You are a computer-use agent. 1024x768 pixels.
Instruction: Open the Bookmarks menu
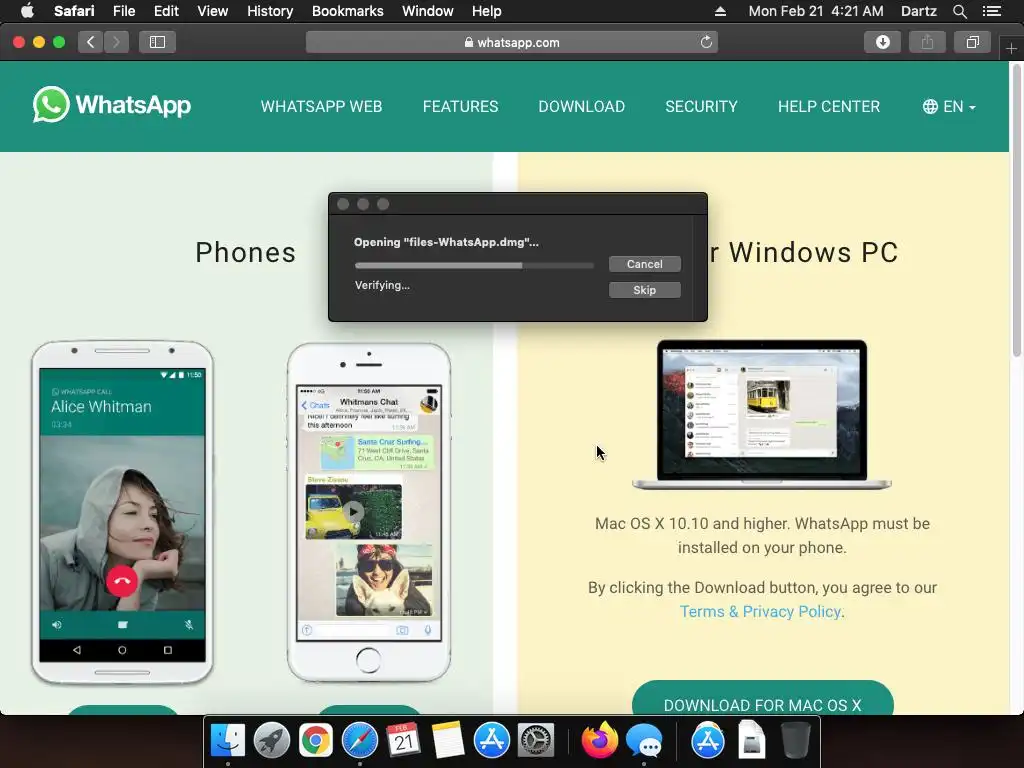pos(347,11)
